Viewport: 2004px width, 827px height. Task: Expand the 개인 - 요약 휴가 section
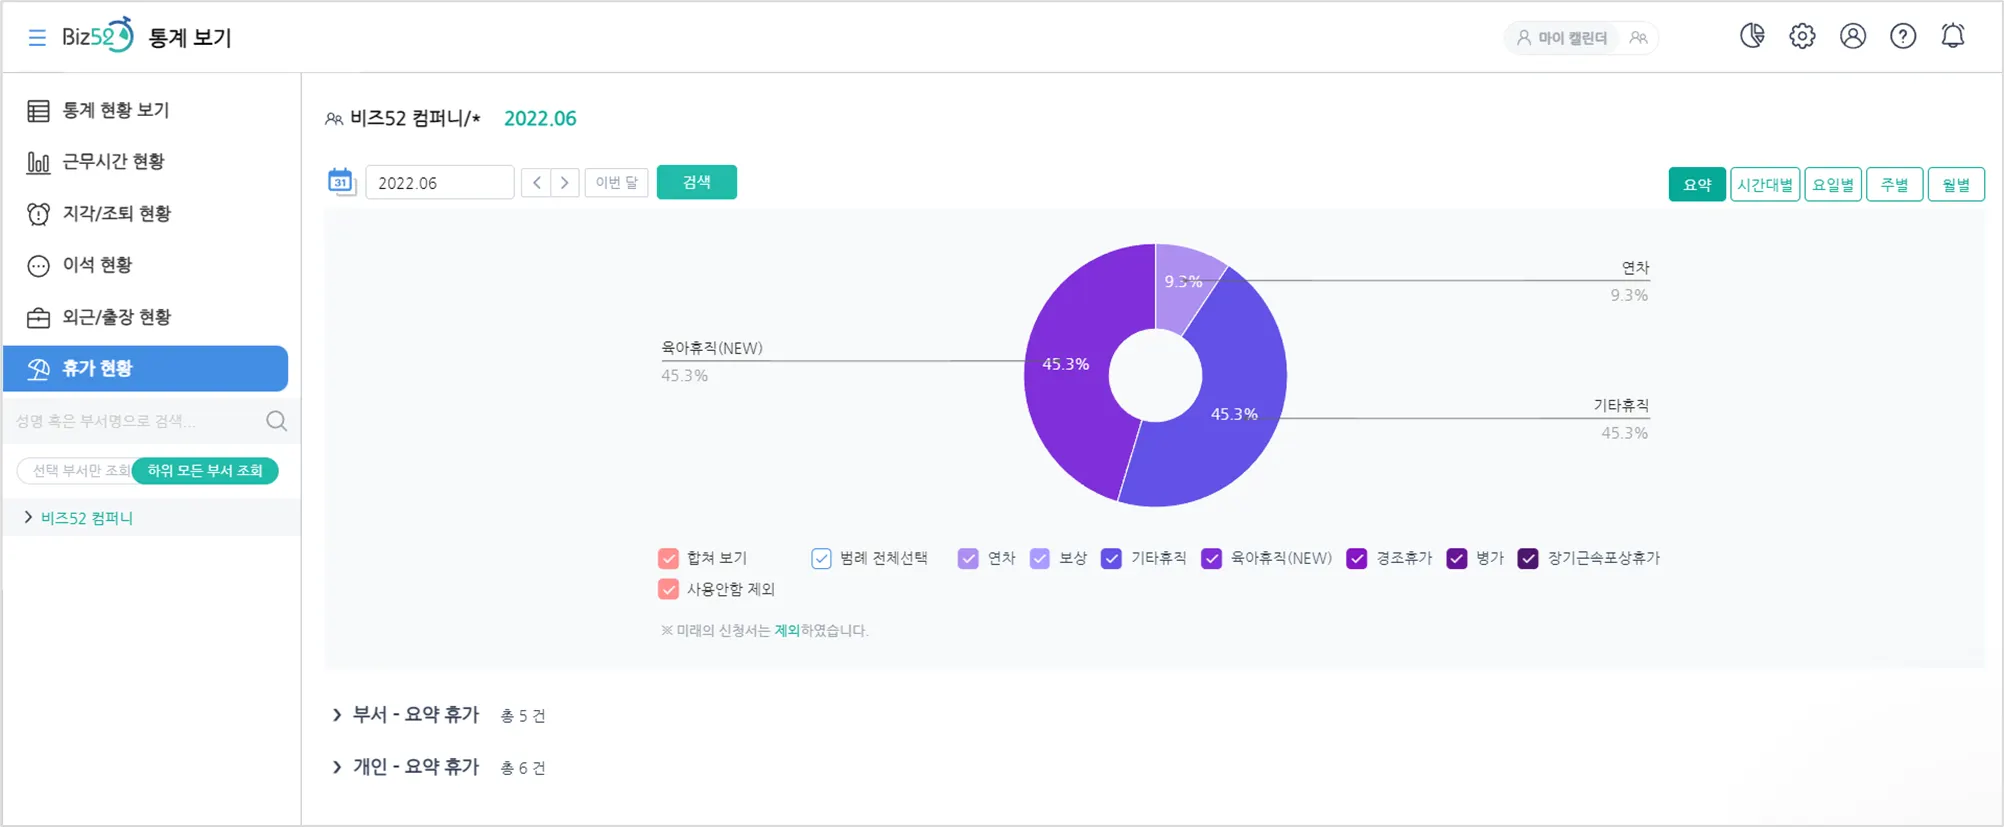click(x=337, y=767)
